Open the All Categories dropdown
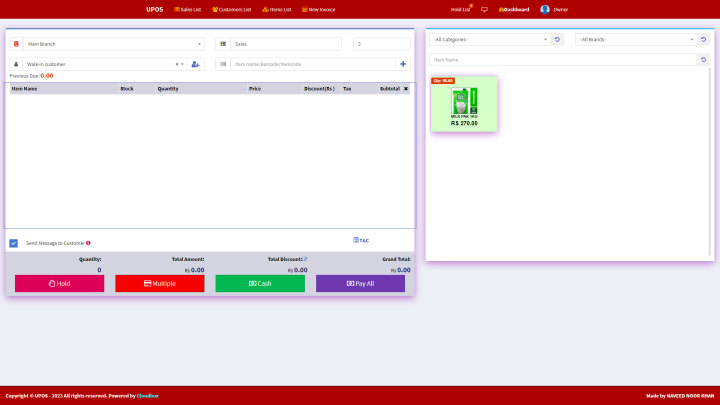This screenshot has width=720, height=405. [x=489, y=39]
